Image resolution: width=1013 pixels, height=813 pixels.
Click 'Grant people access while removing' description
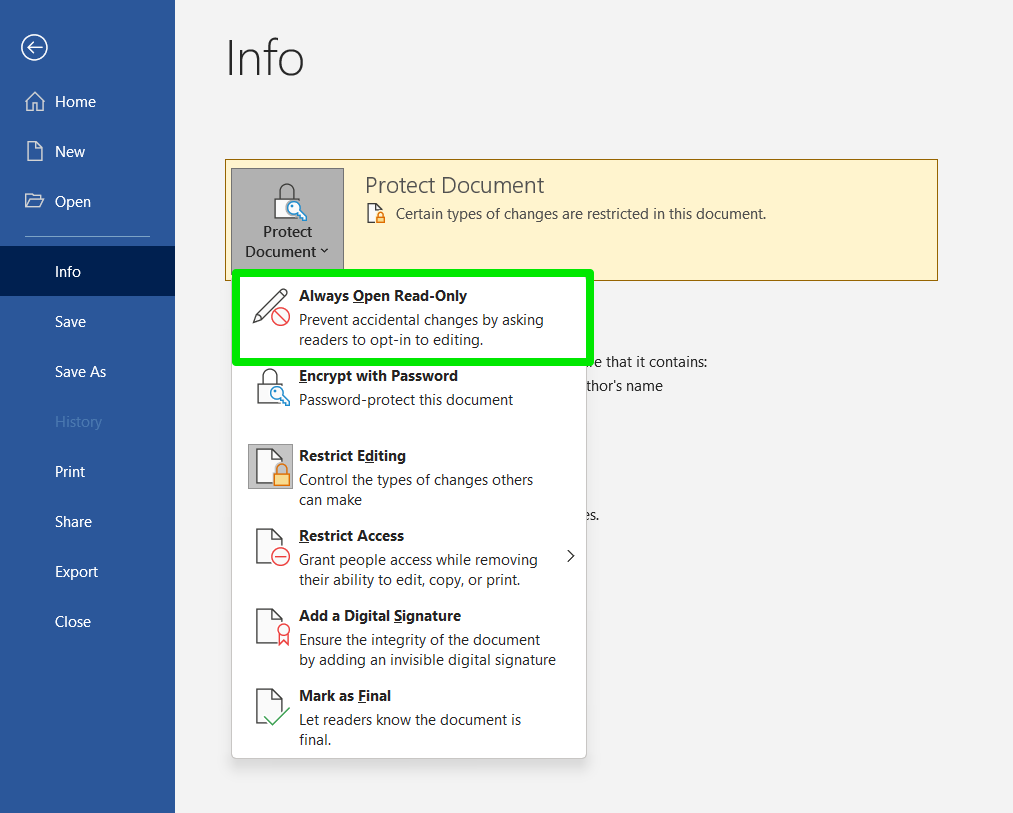click(418, 560)
